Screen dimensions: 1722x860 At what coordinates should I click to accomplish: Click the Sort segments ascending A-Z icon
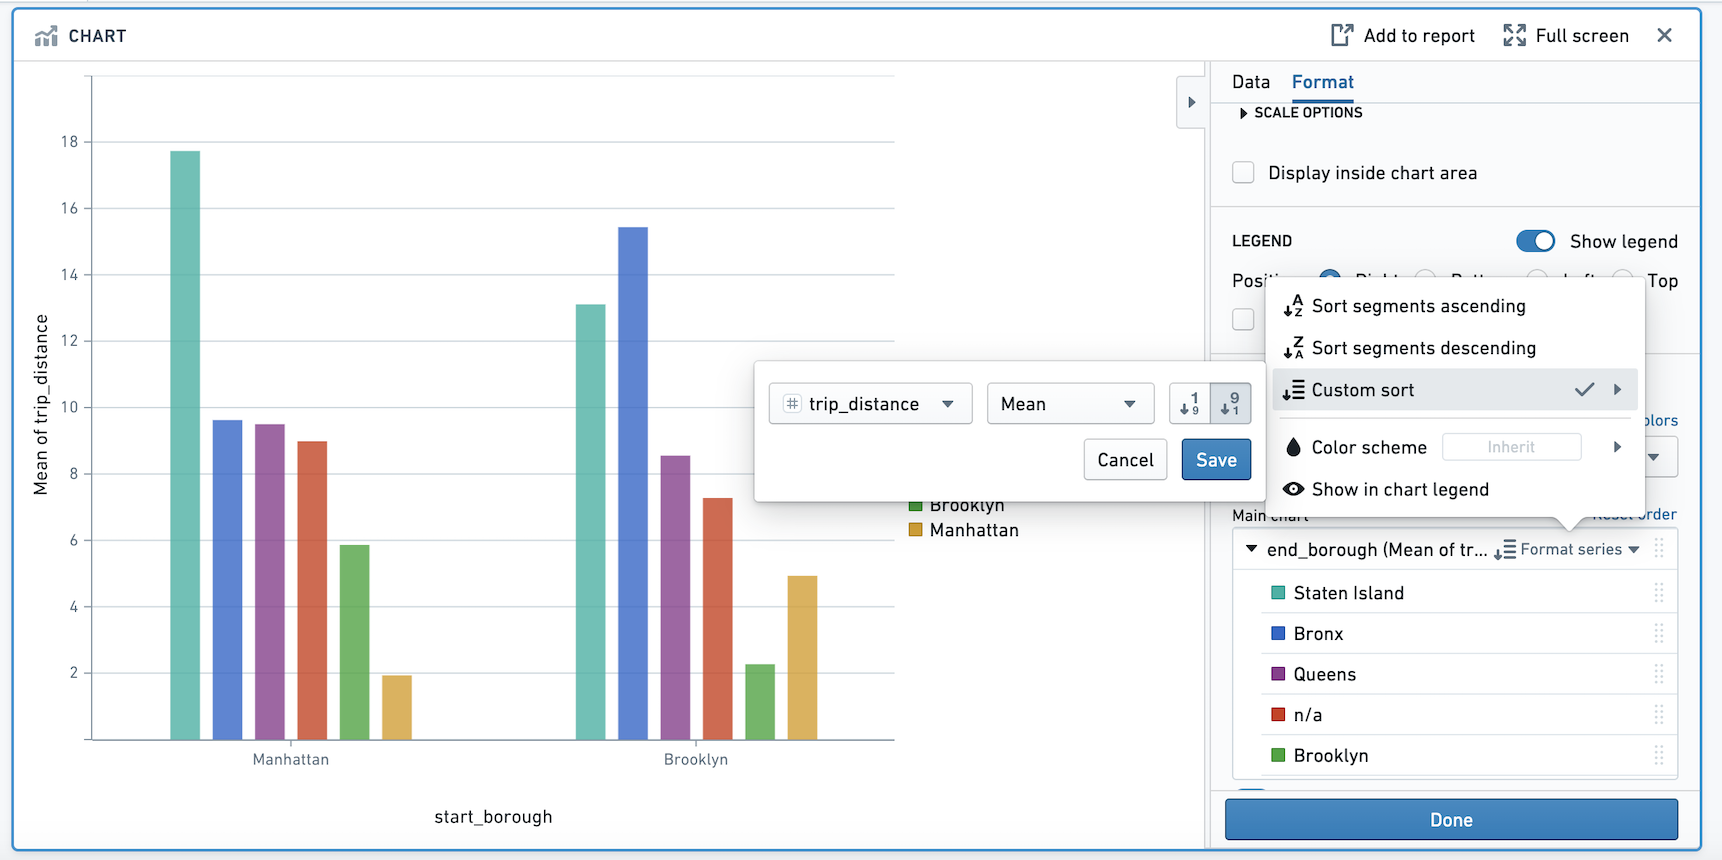pos(1293,306)
